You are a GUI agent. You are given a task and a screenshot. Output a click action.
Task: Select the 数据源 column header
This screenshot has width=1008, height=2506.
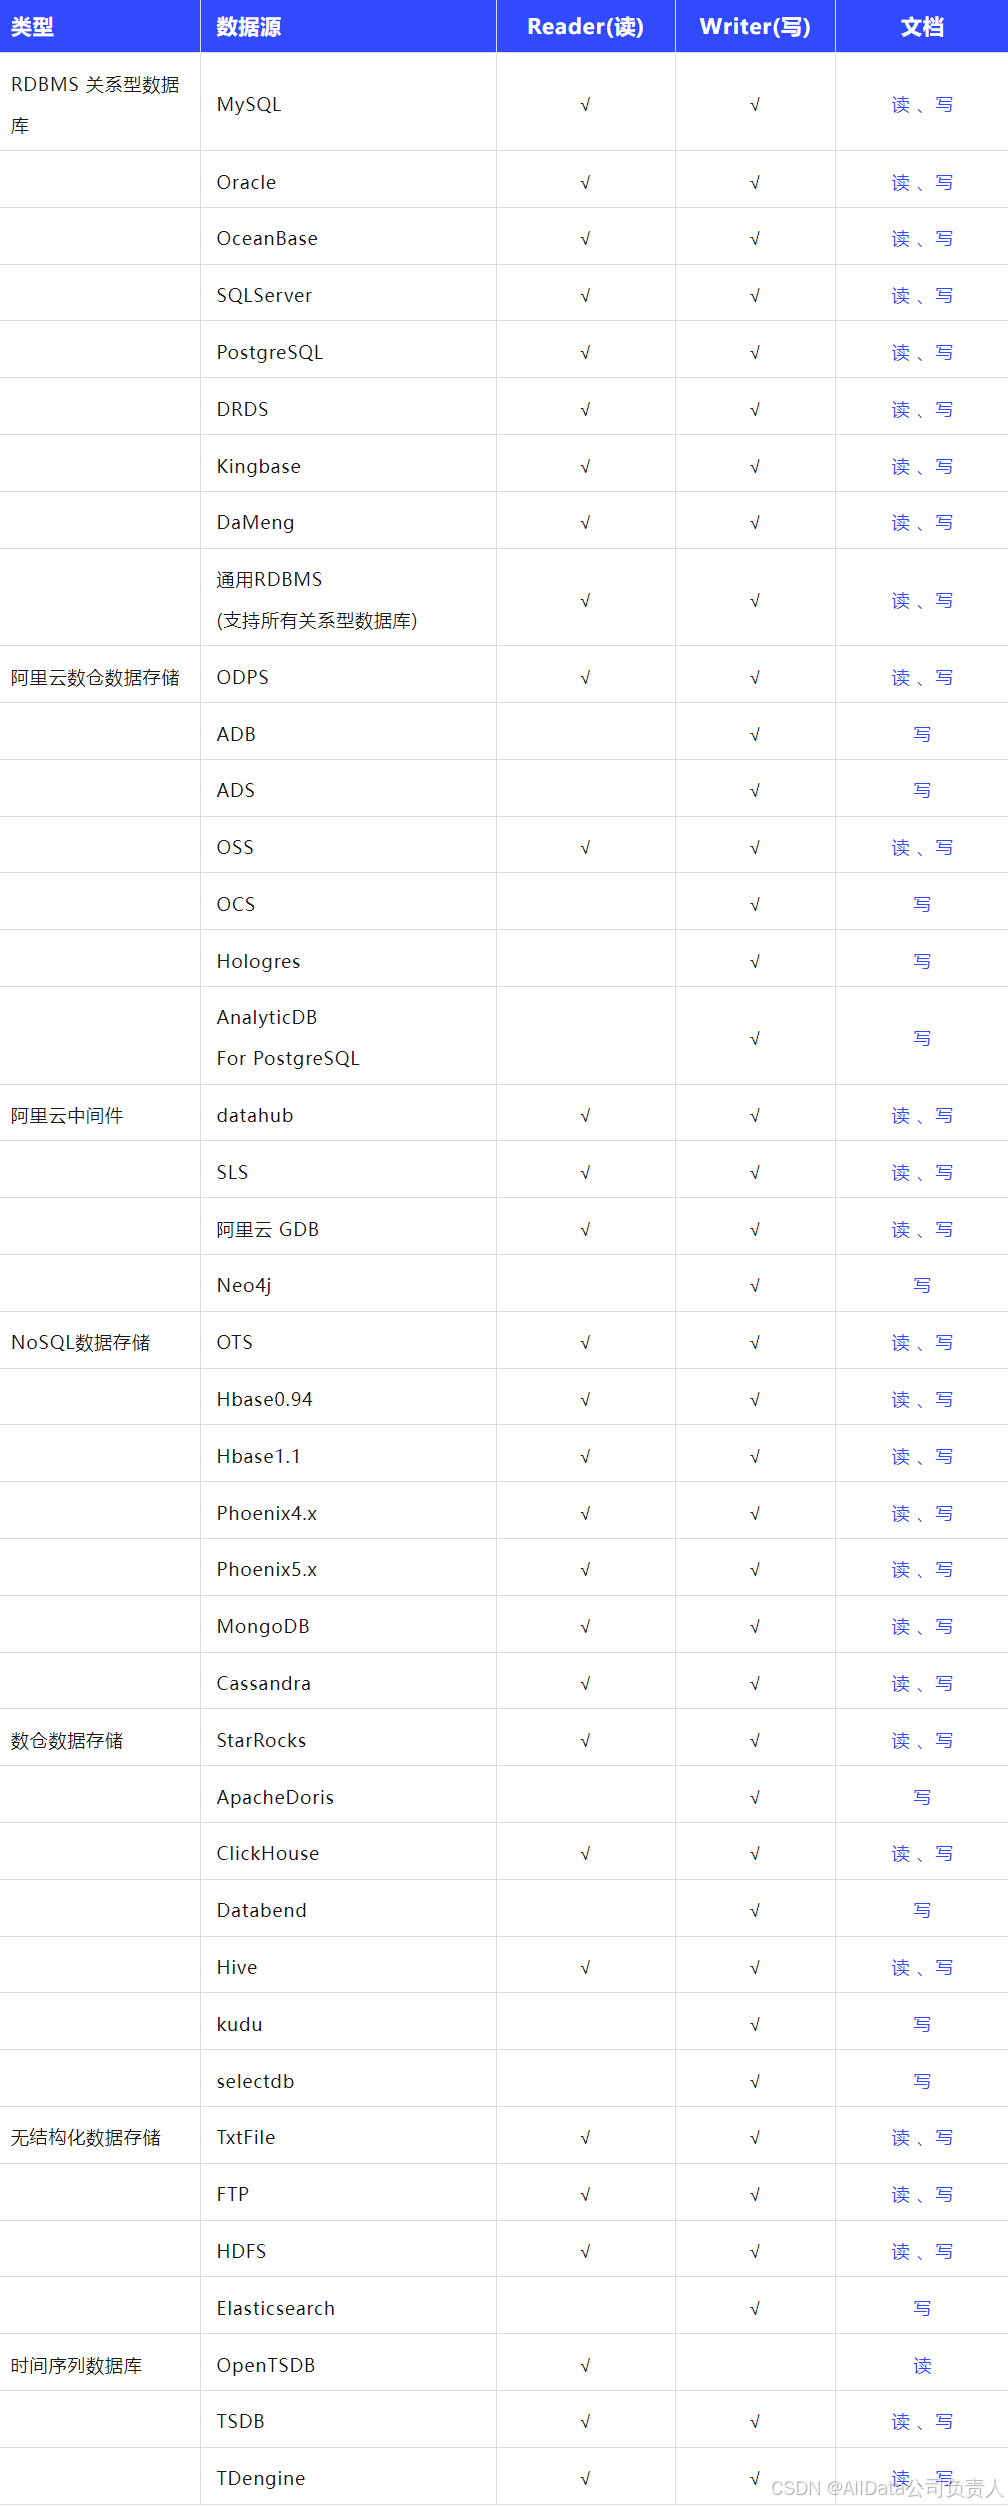click(348, 26)
